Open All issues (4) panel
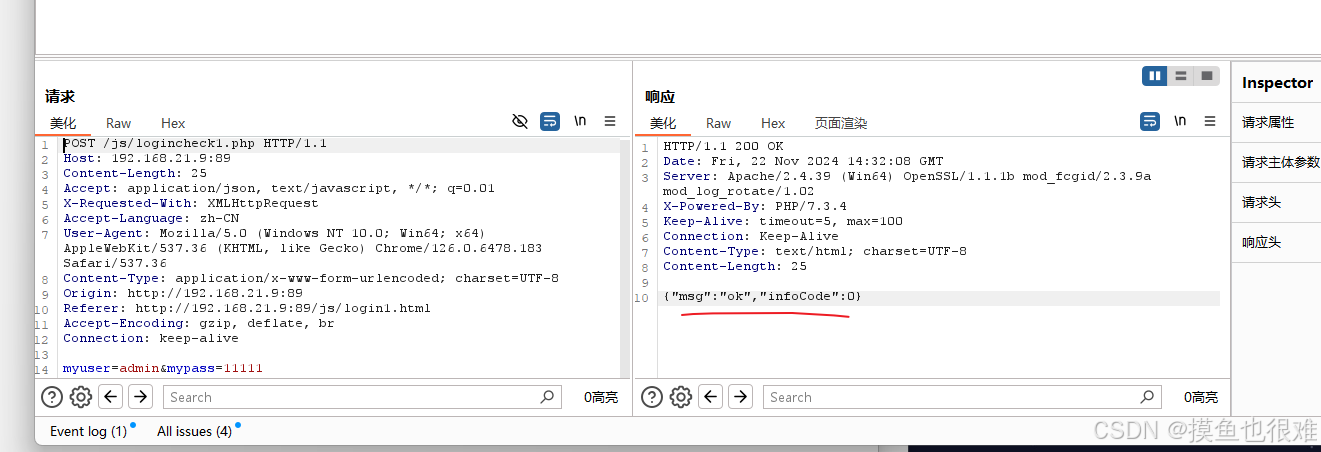Image resolution: width=1321 pixels, height=452 pixels. point(195,431)
